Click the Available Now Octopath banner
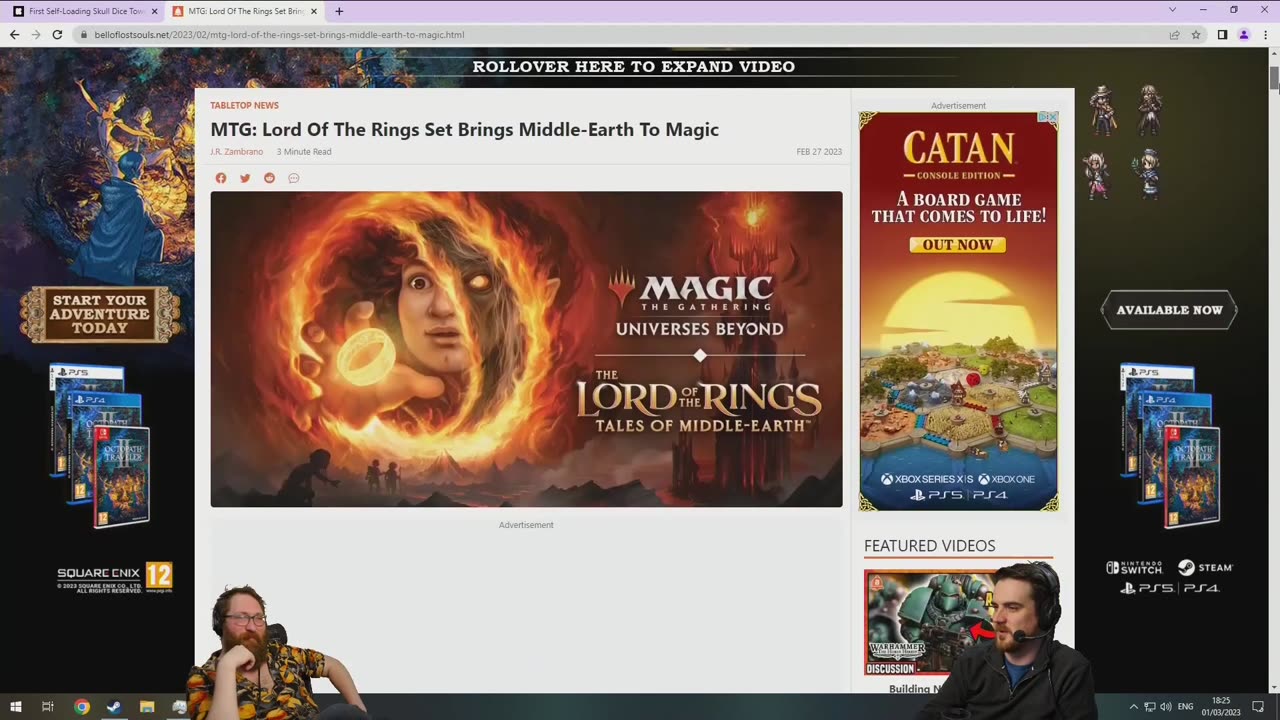 point(1169,310)
